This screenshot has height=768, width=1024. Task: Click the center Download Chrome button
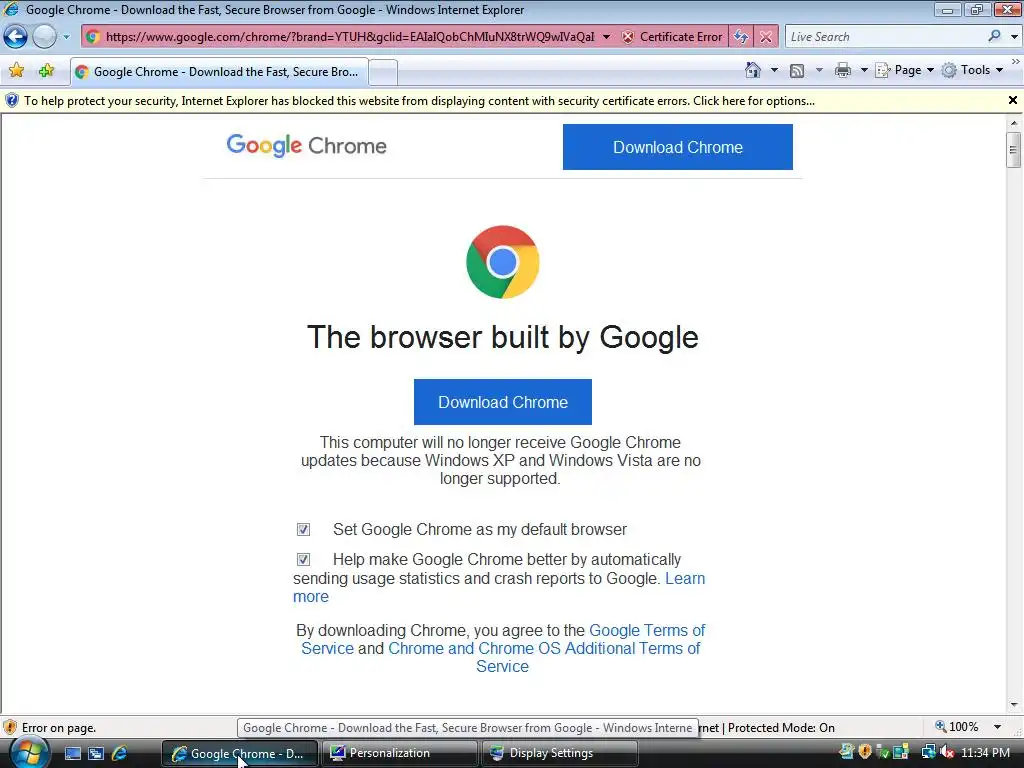[x=503, y=402]
